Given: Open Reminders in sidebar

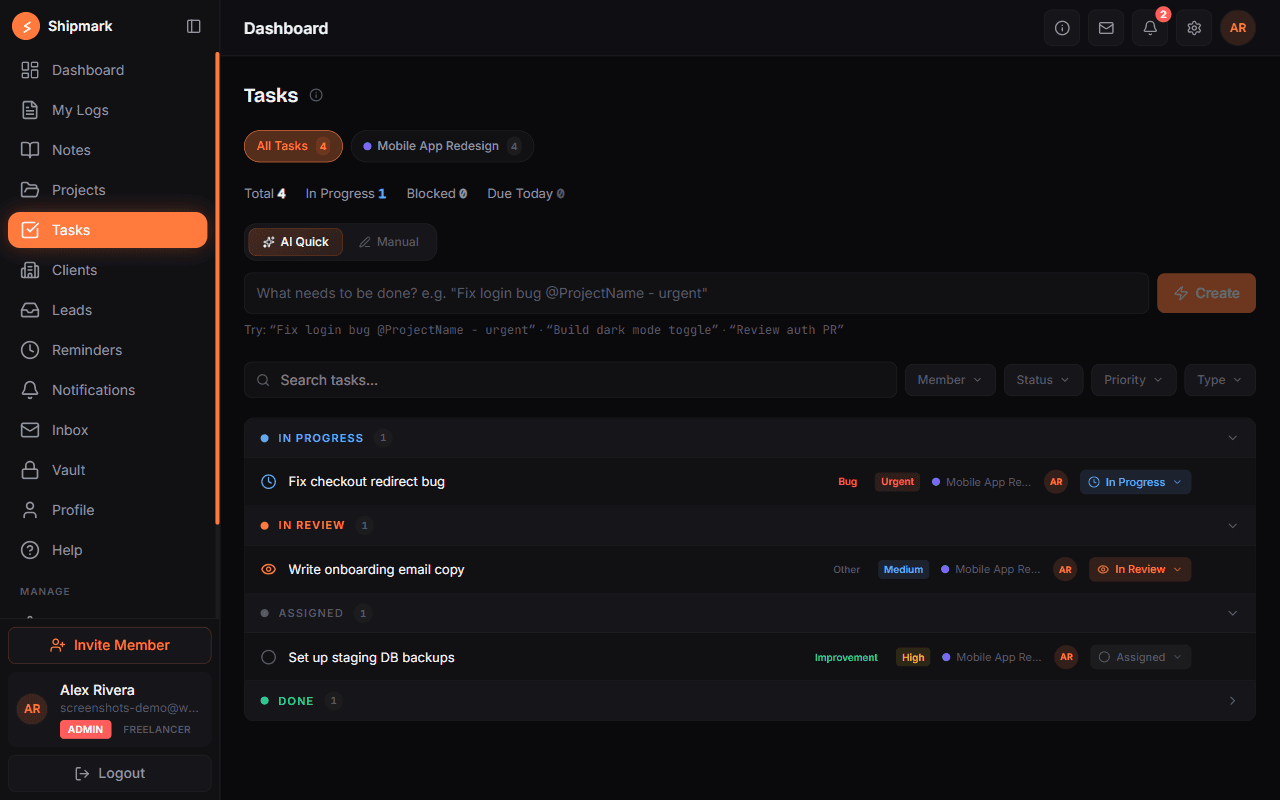Looking at the screenshot, I should (x=108, y=350).
